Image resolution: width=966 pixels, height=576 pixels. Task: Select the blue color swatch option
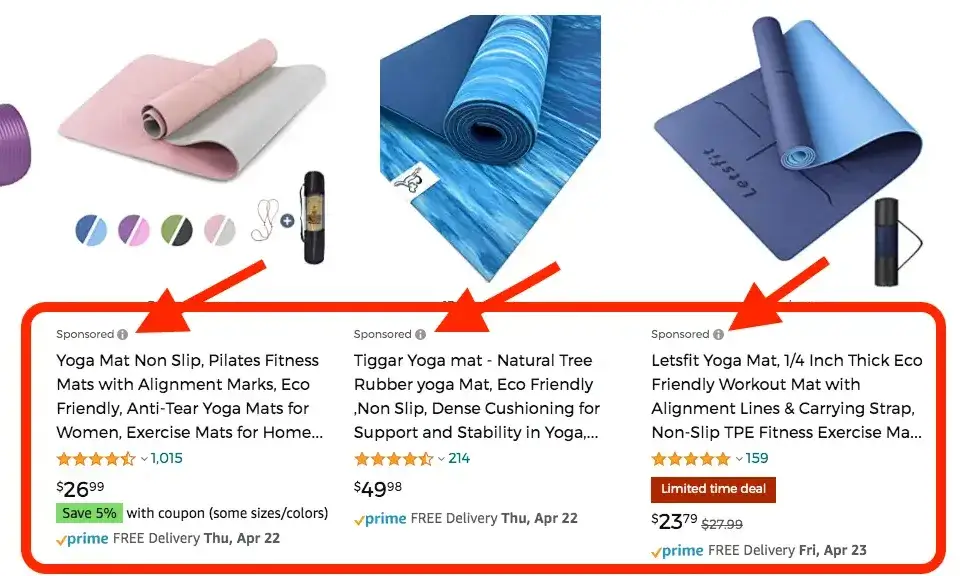coord(91,230)
